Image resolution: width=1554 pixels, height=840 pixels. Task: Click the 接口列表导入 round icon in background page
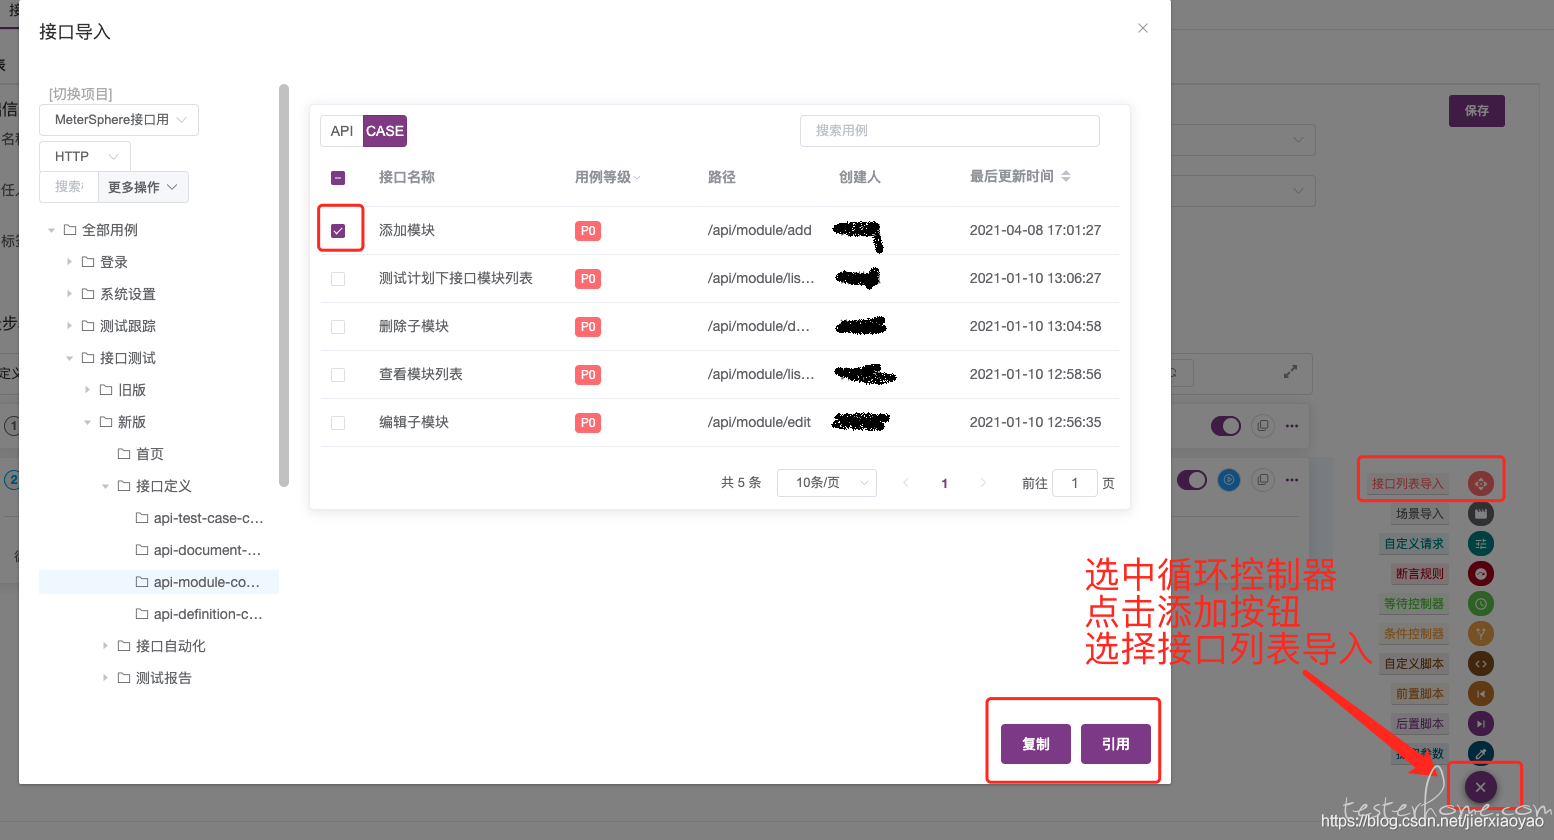[x=1480, y=484]
